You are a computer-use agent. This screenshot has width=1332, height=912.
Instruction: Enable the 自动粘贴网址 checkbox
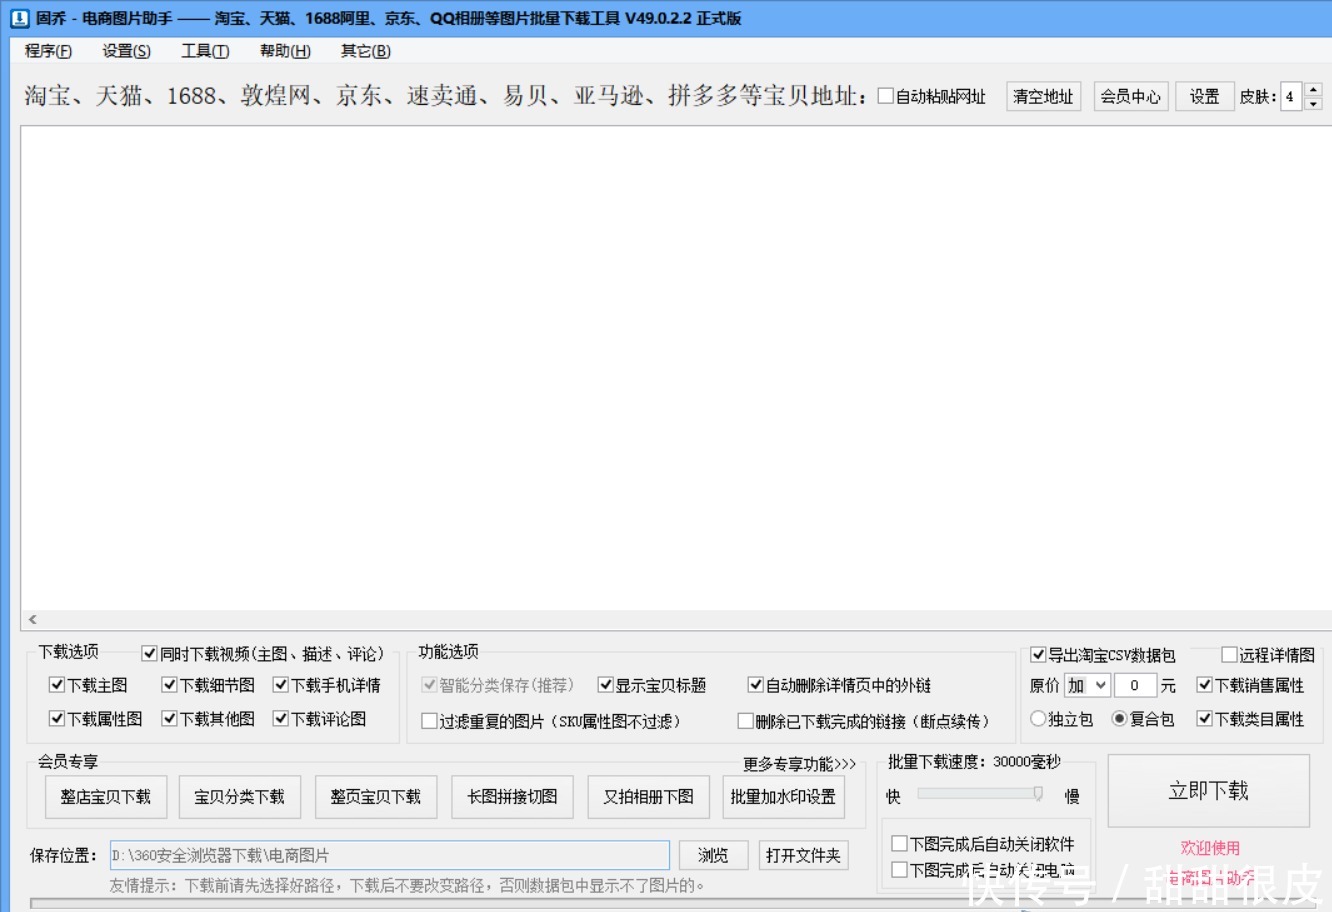coord(885,96)
